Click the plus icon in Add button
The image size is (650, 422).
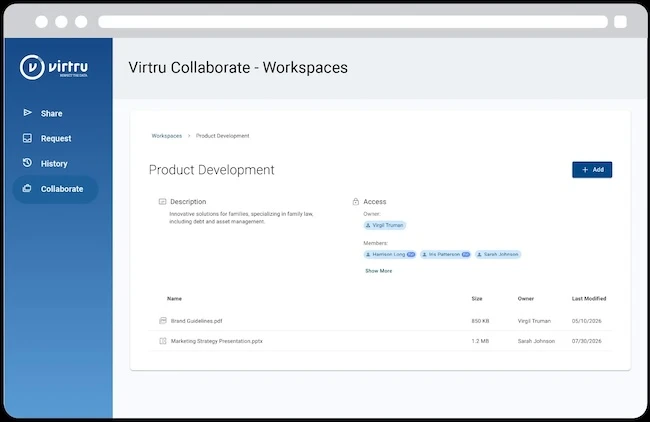click(585, 170)
